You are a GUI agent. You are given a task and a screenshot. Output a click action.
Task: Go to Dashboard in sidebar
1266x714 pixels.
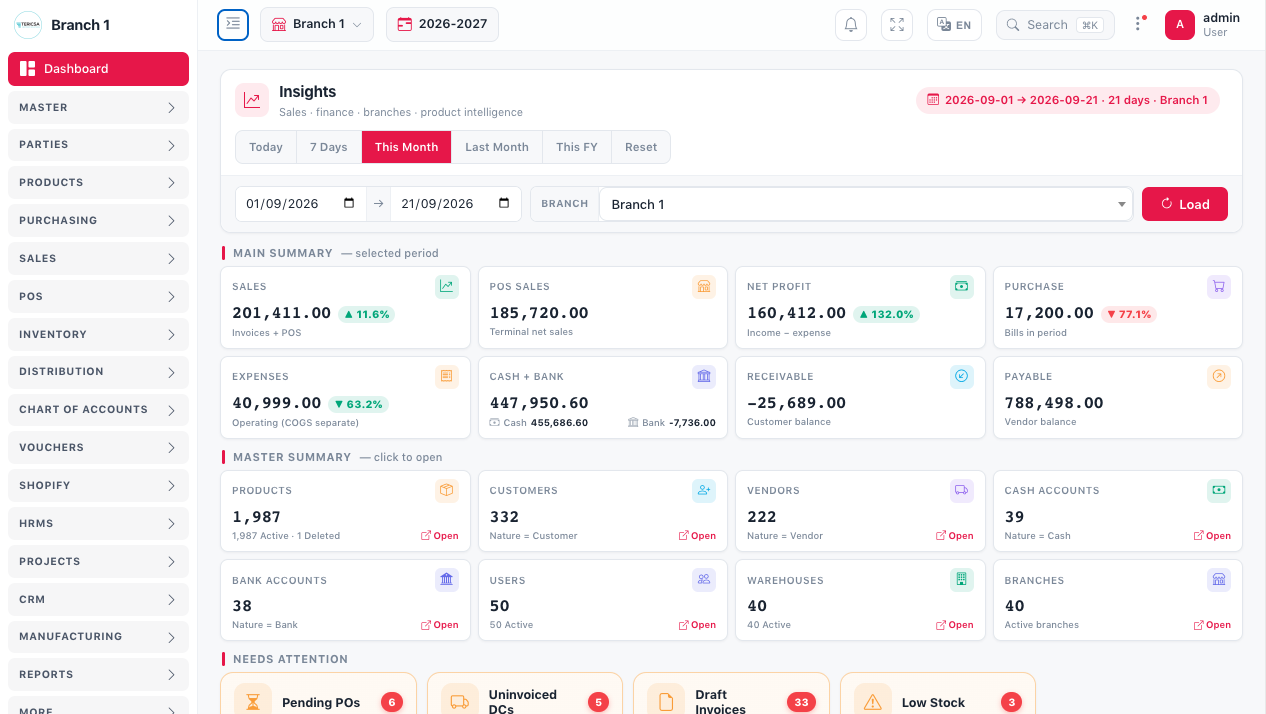pos(98,69)
